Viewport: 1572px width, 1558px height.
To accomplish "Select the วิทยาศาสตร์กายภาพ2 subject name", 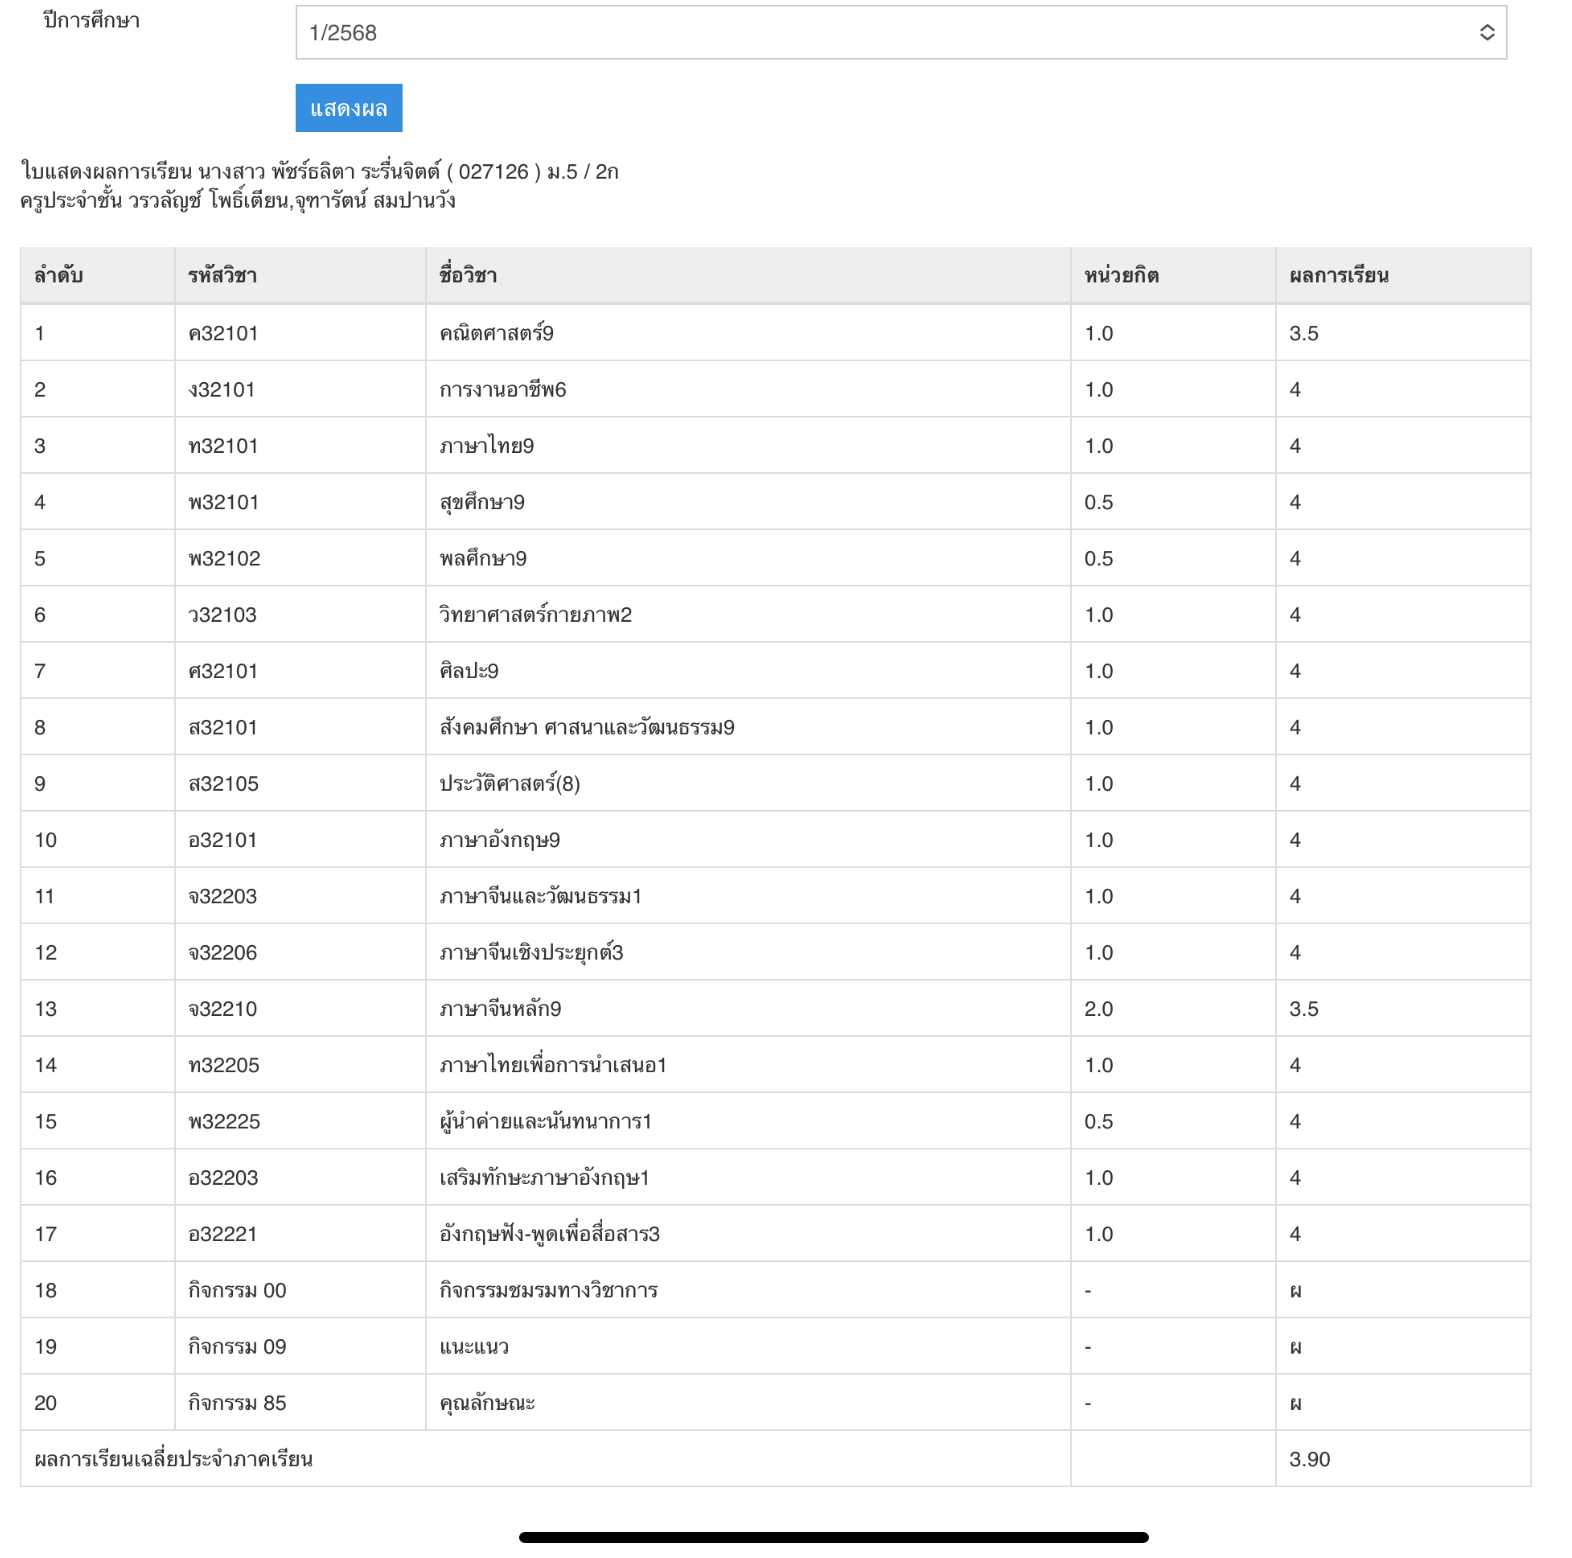I will [535, 615].
